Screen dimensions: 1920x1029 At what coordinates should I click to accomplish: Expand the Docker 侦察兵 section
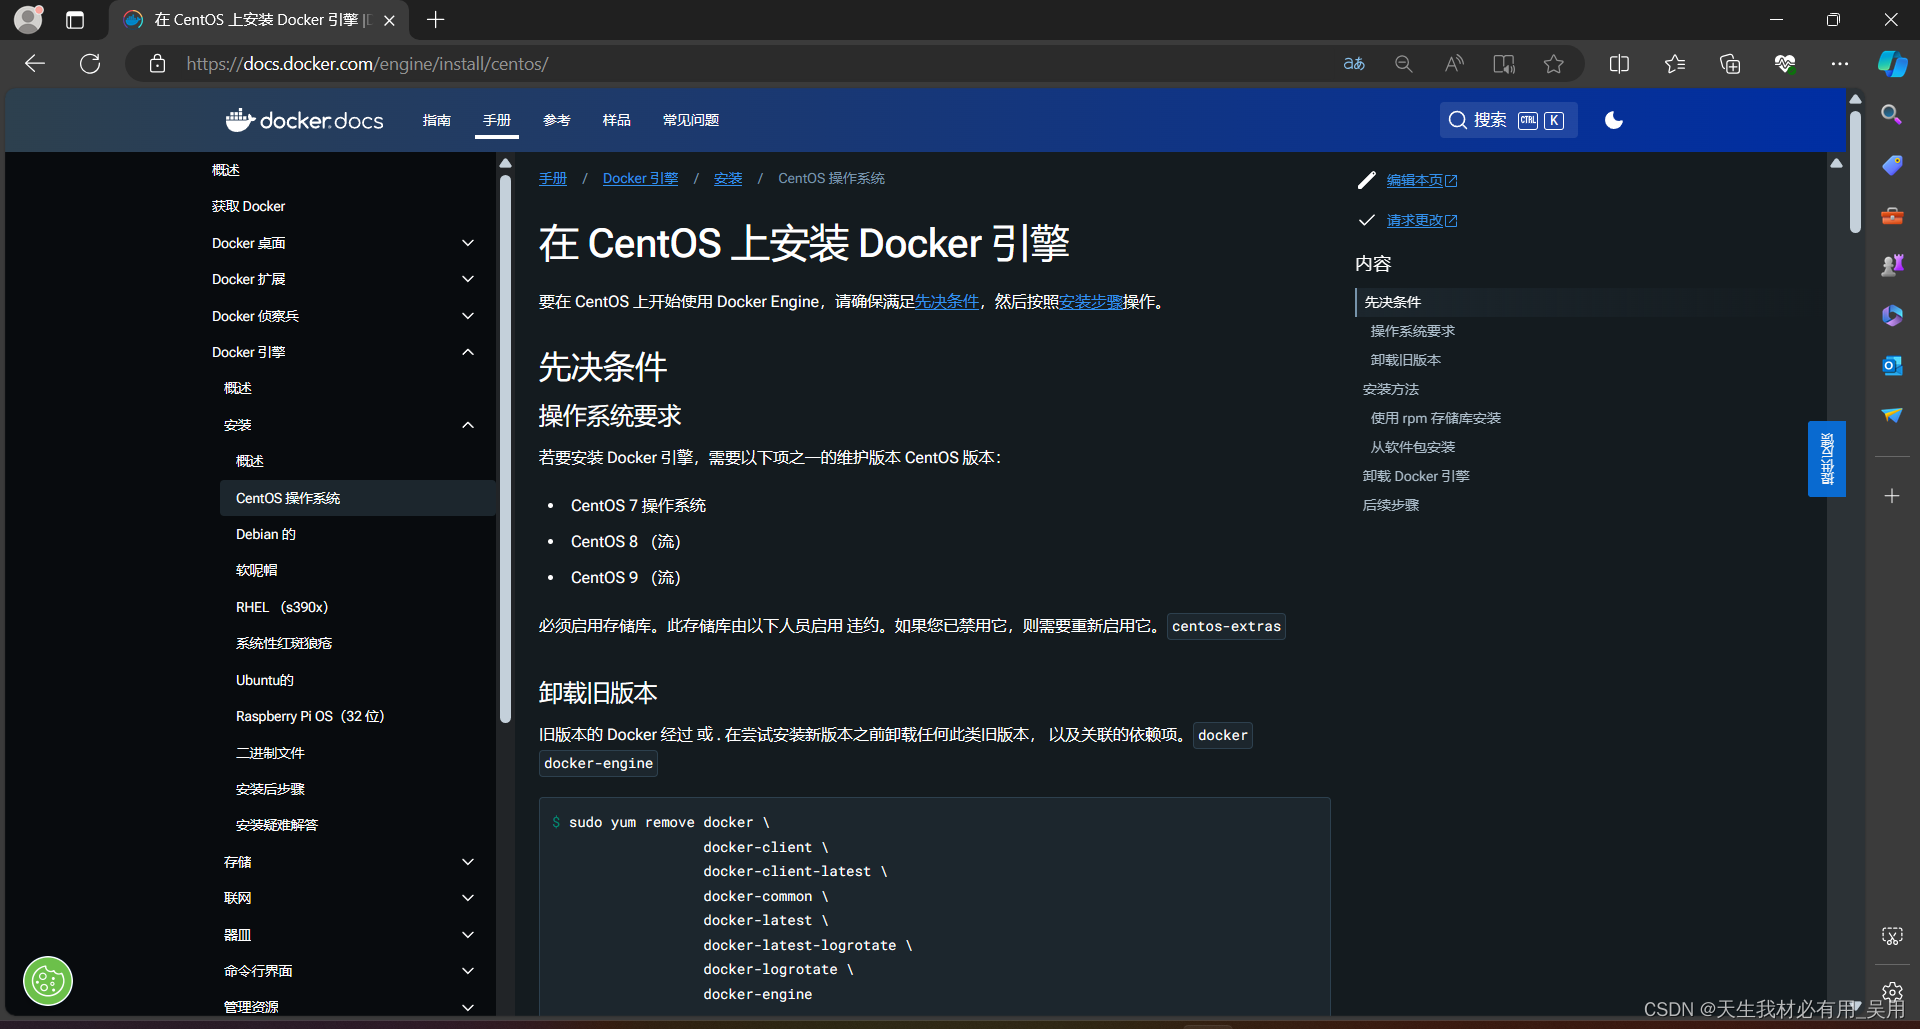[x=467, y=316]
